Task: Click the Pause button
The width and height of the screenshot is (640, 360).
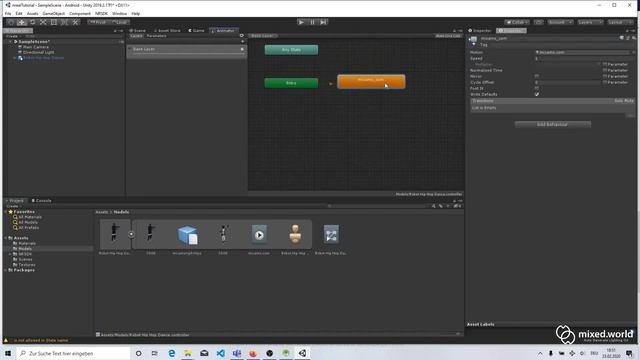Action: (x=312, y=22)
